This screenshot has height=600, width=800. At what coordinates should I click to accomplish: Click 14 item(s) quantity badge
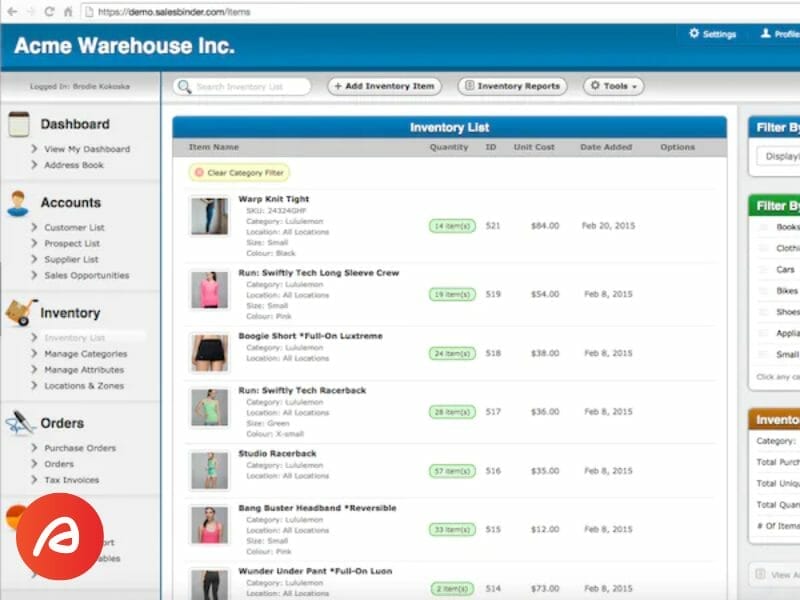point(453,226)
